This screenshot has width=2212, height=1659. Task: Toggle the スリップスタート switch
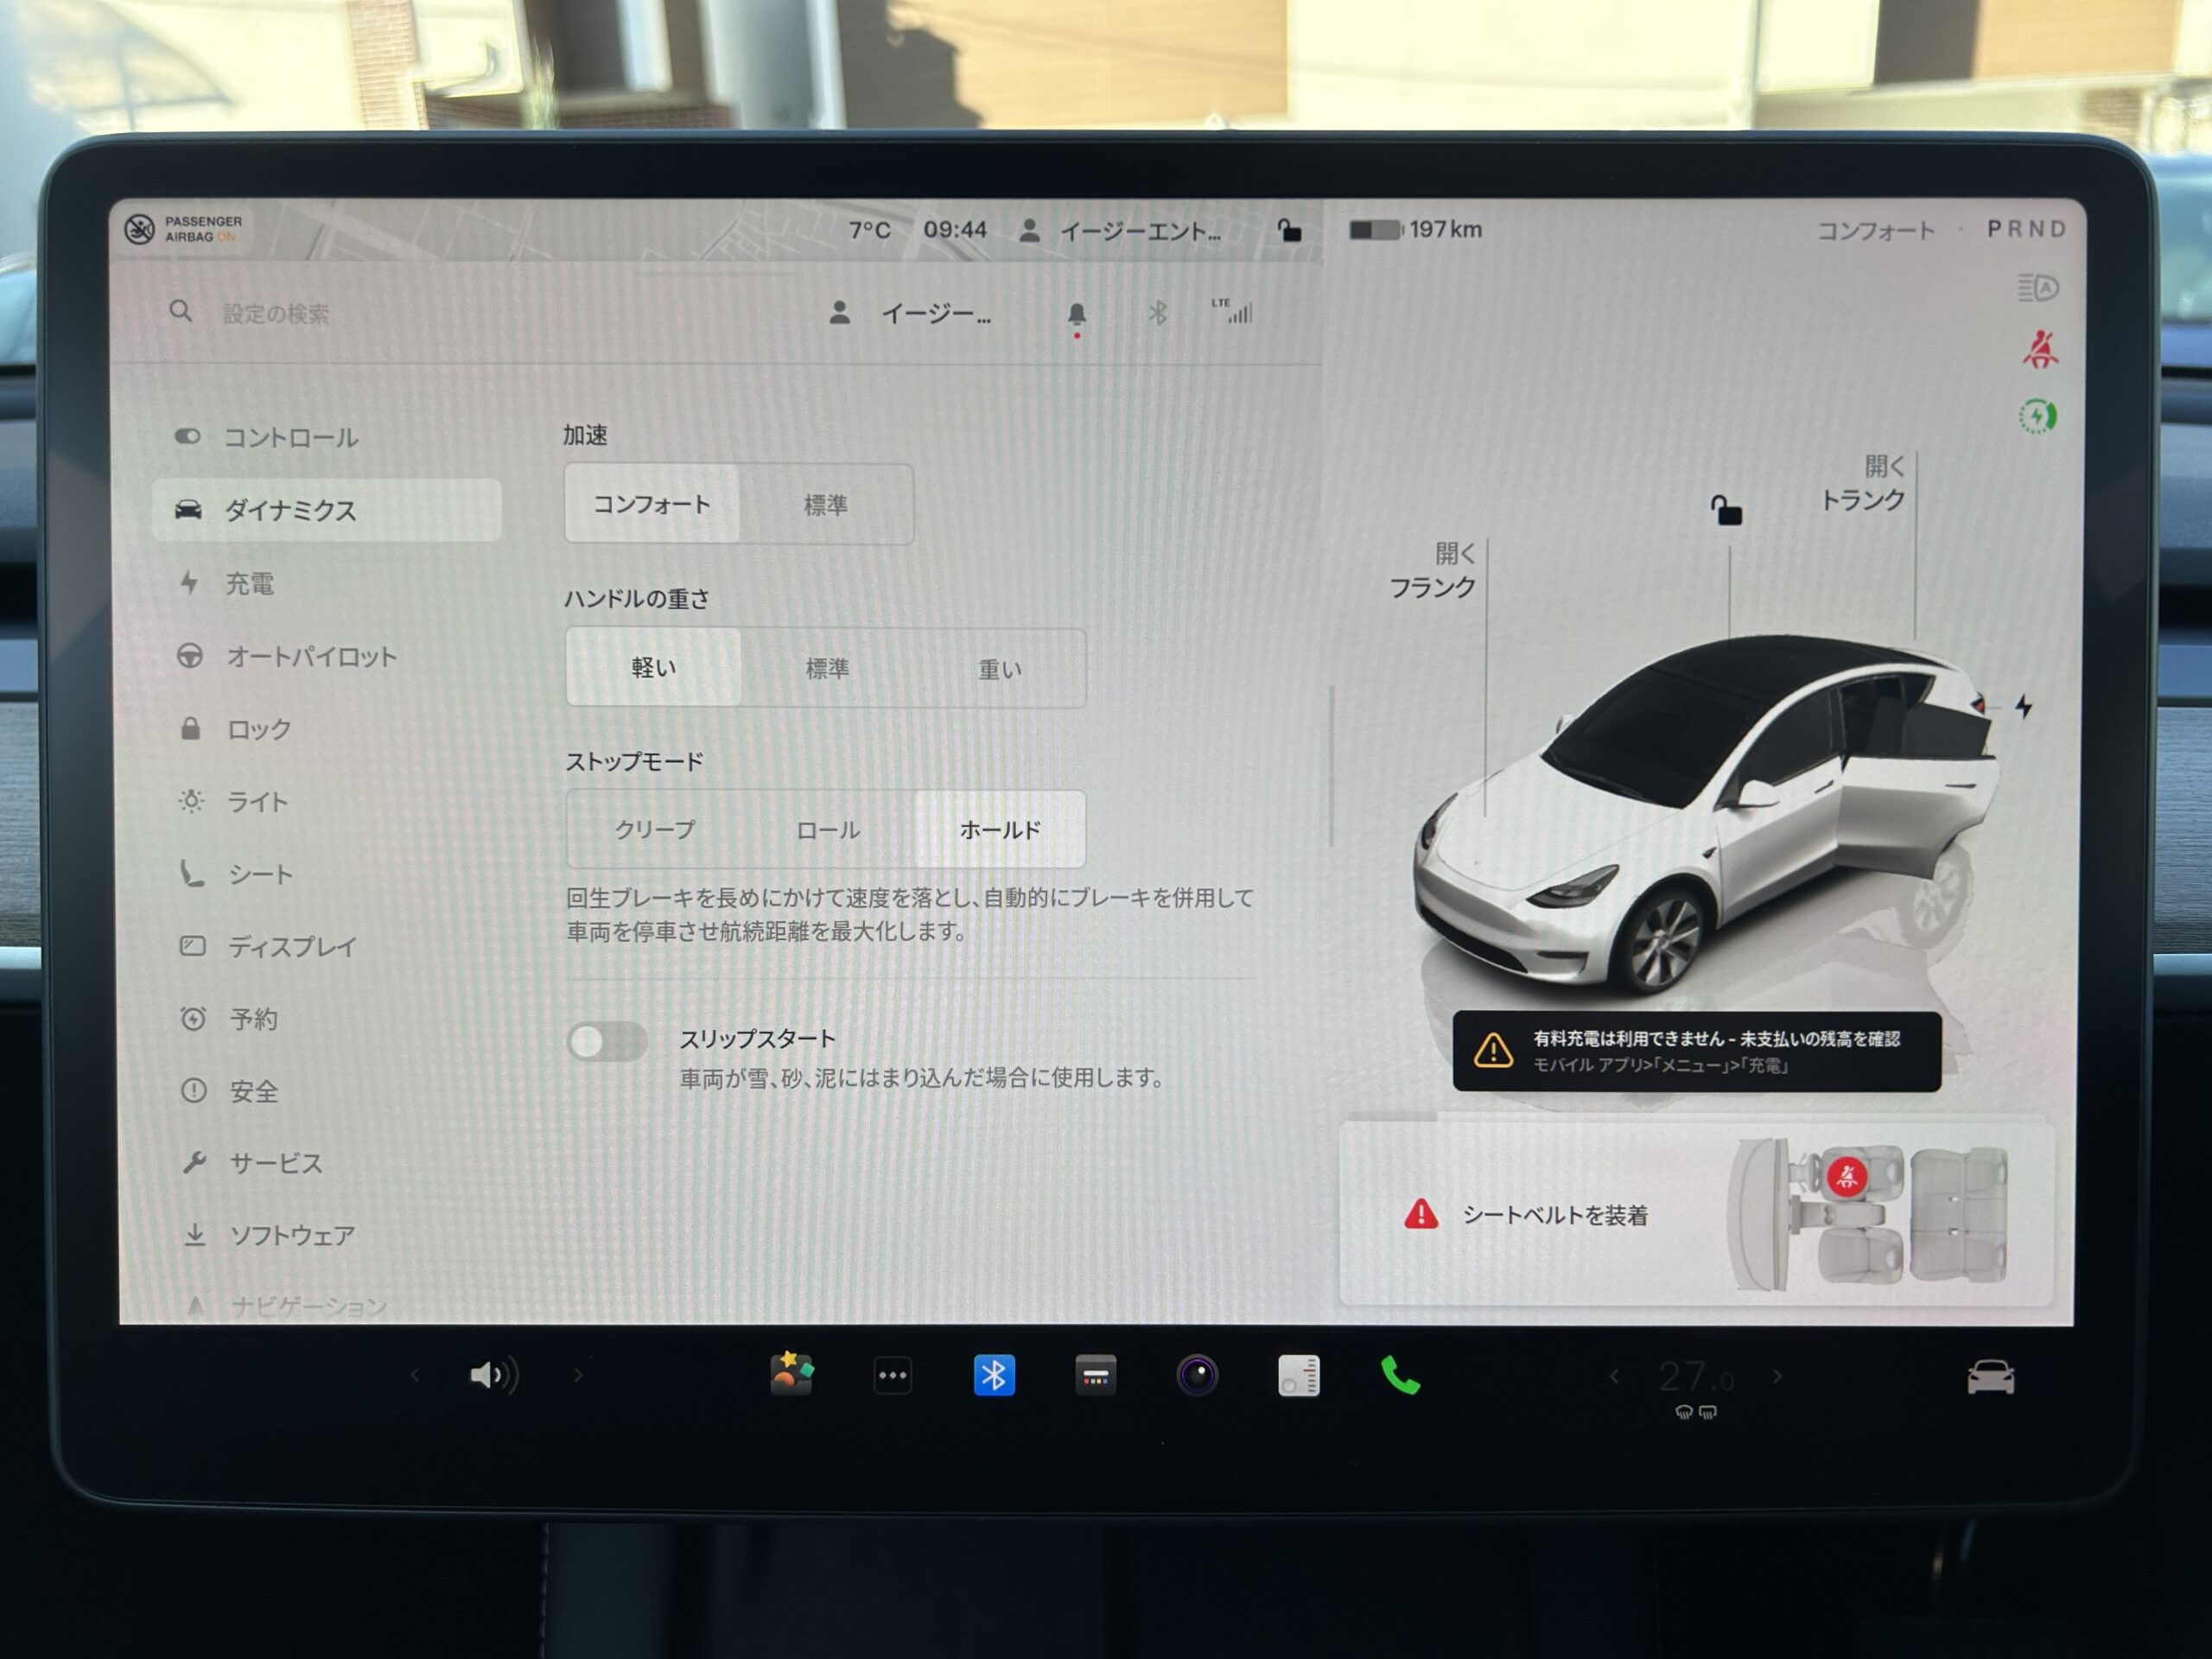point(607,1042)
